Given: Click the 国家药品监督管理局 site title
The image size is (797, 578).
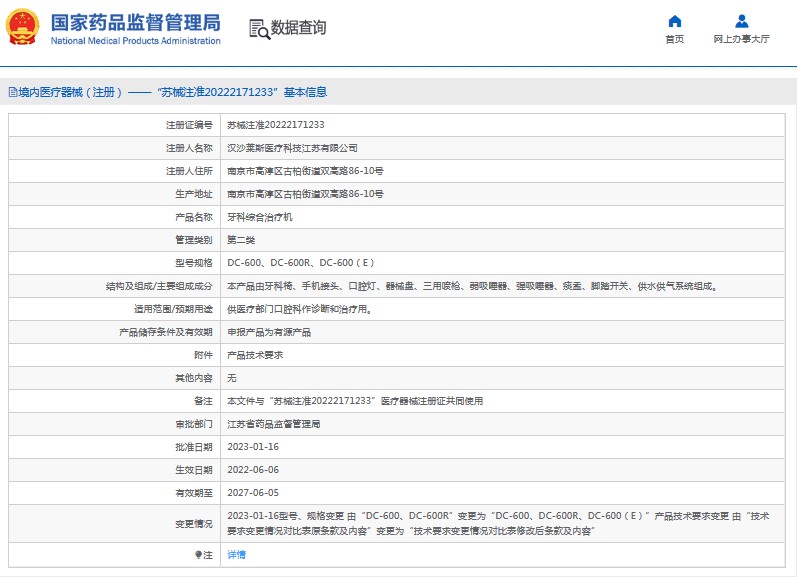Looking at the screenshot, I should (135, 22).
